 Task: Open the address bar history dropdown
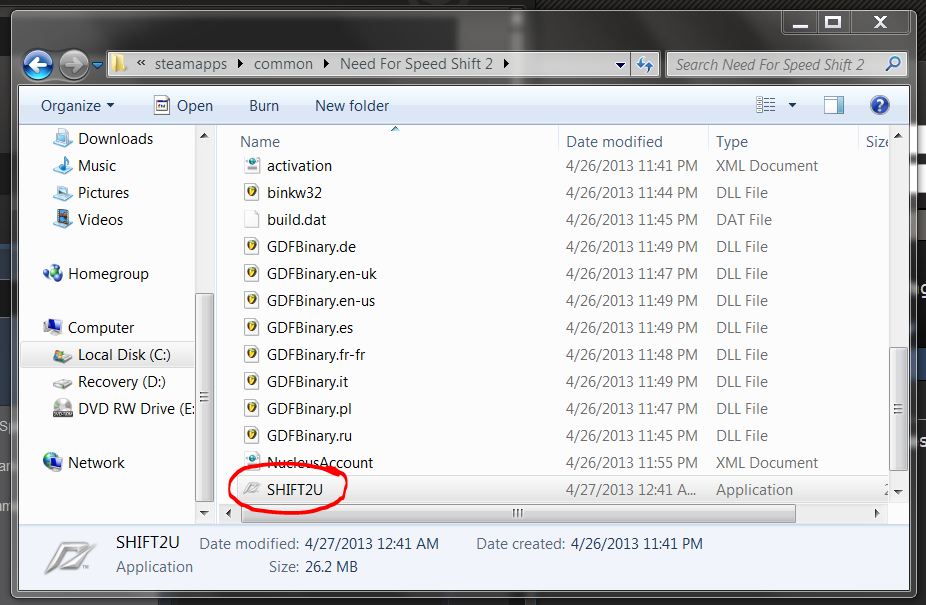[620, 65]
